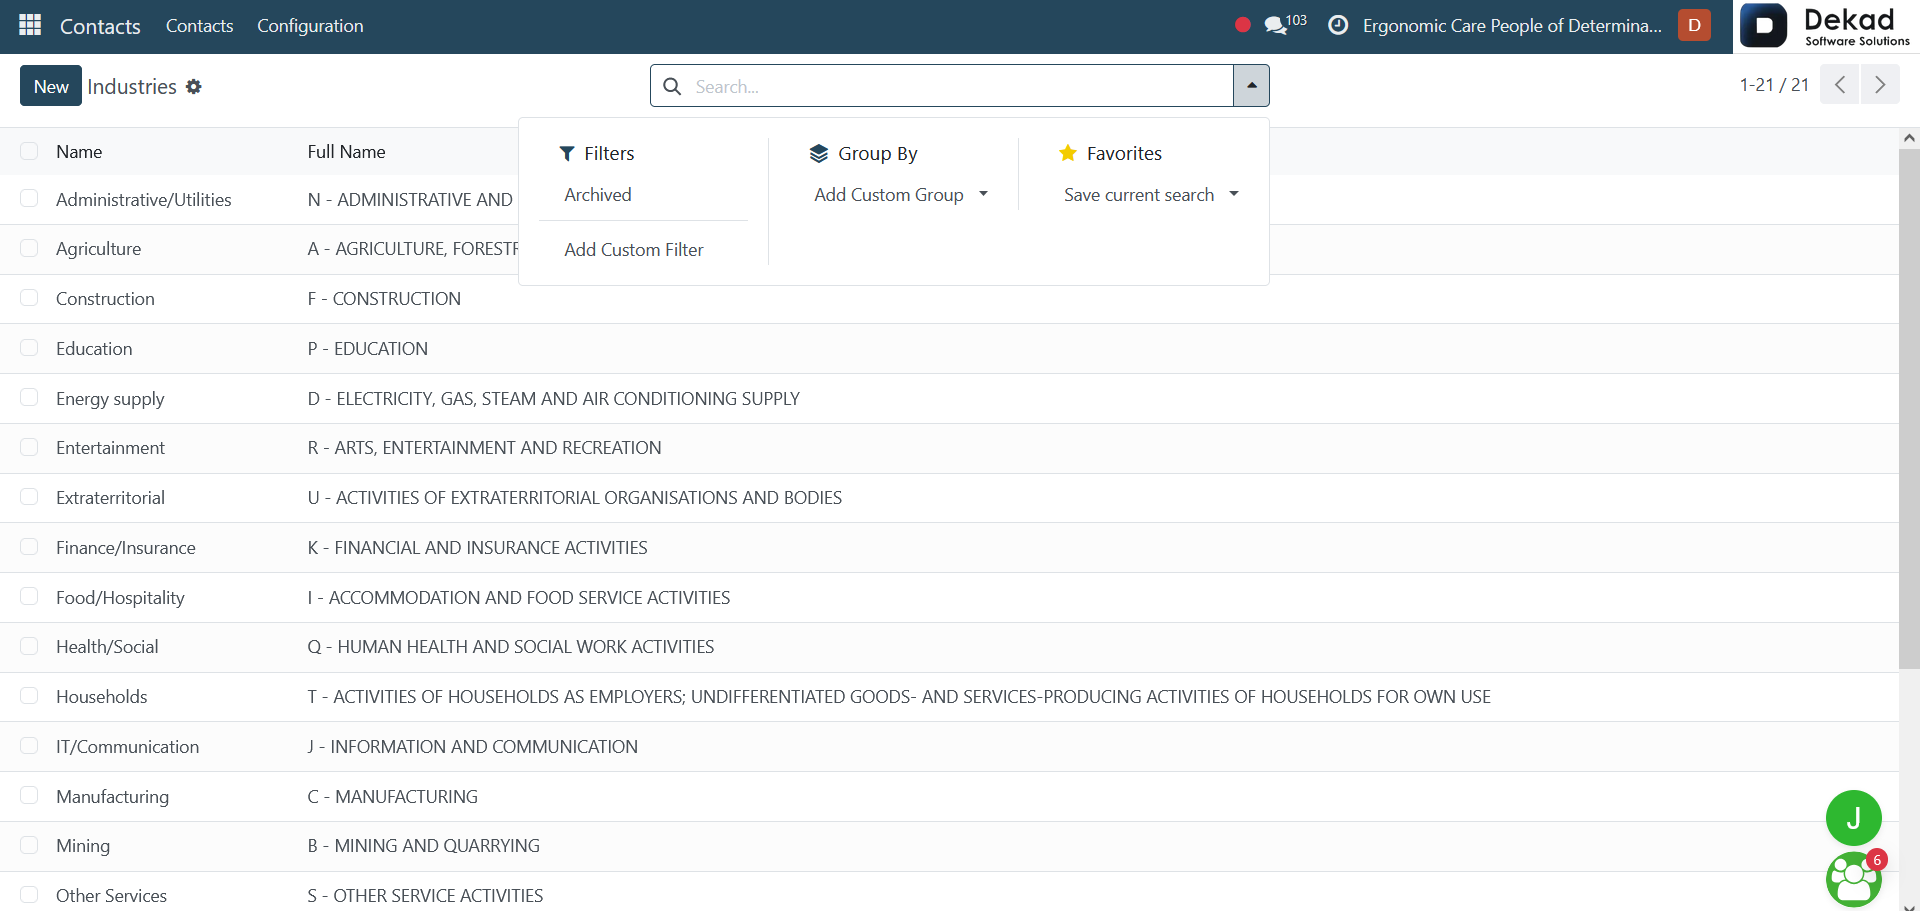This screenshot has width=1920, height=911.
Task: Click the Favorites star icon
Action: coord(1068,153)
